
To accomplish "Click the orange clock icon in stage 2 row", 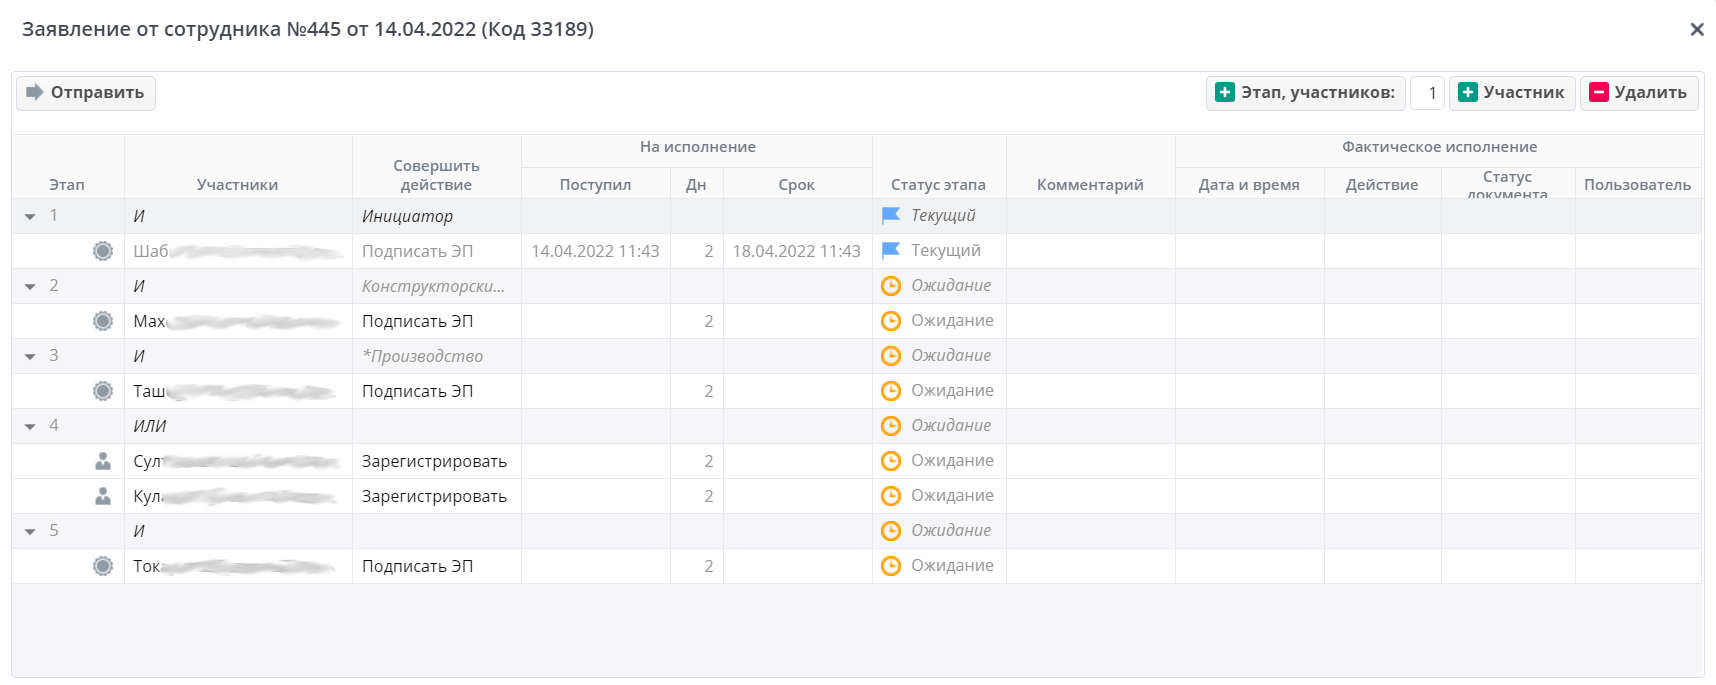I will click(891, 286).
